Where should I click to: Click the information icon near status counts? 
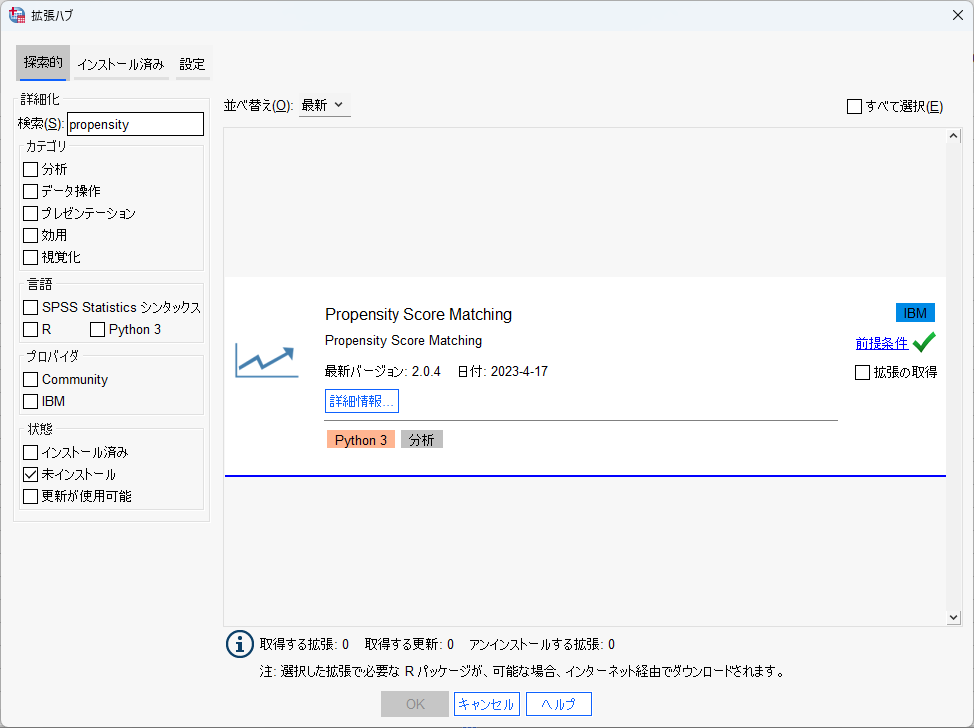click(x=239, y=644)
